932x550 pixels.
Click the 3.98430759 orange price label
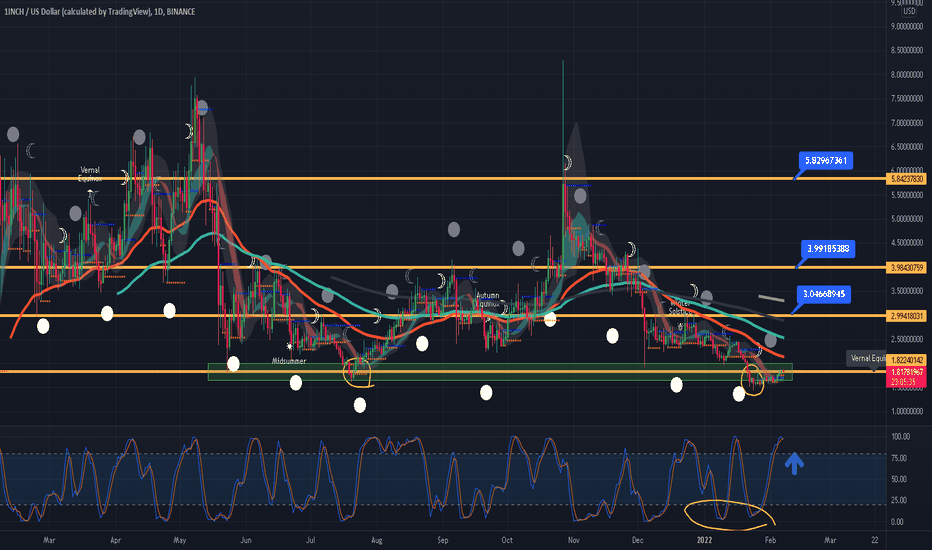pos(908,268)
